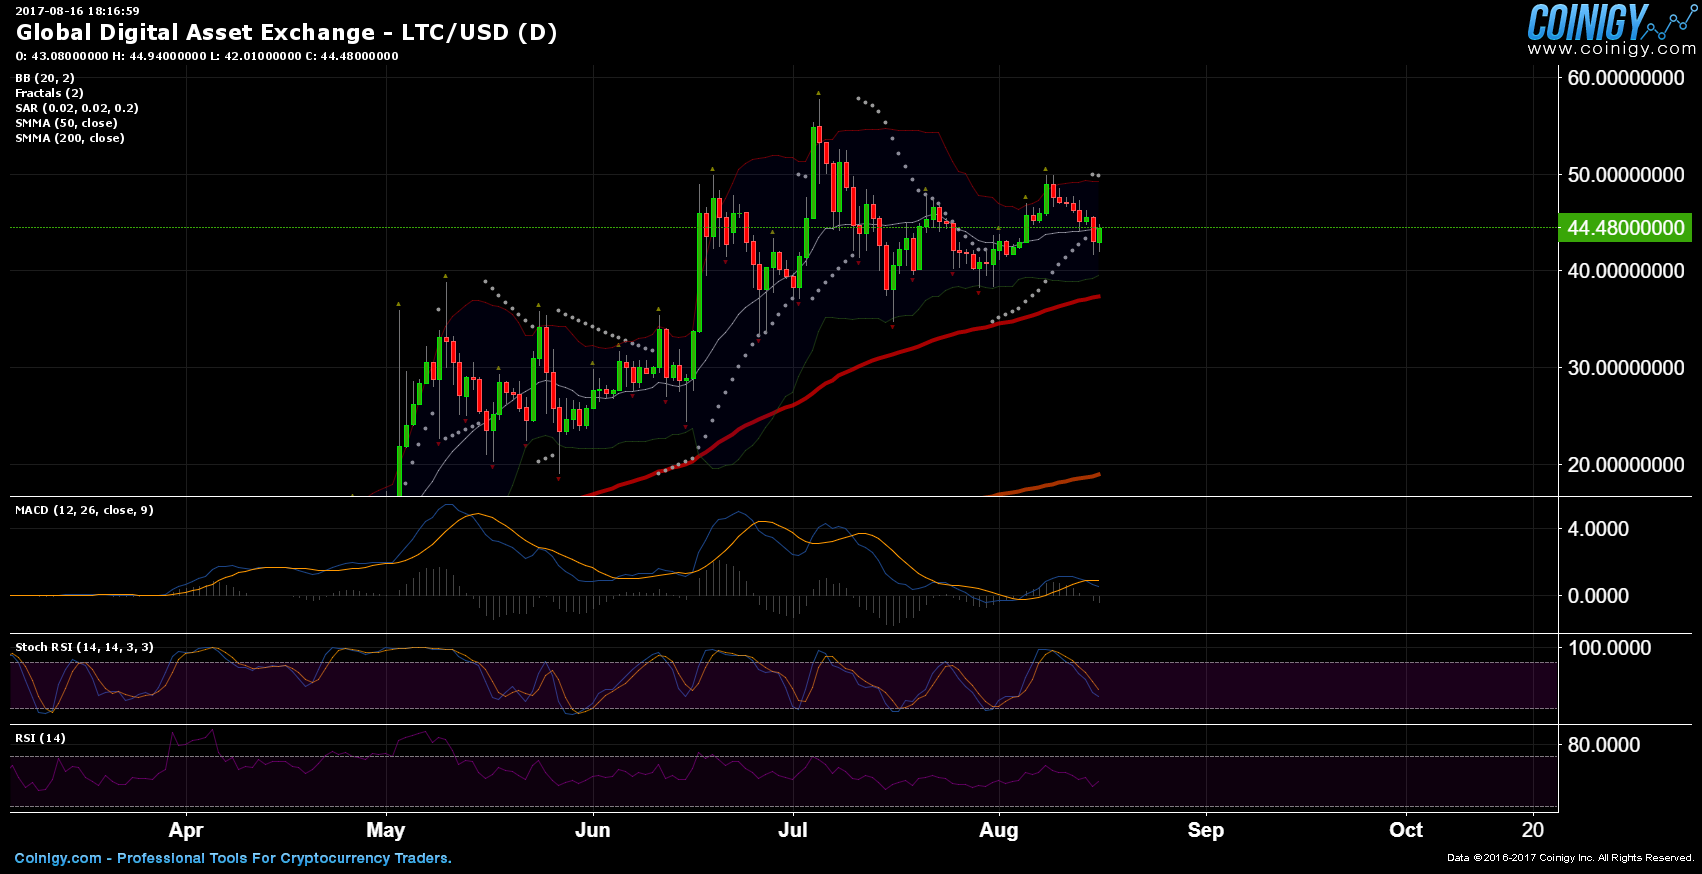Click the 20 date label on the time axis
1702x874 pixels.
coord(1533,830)
